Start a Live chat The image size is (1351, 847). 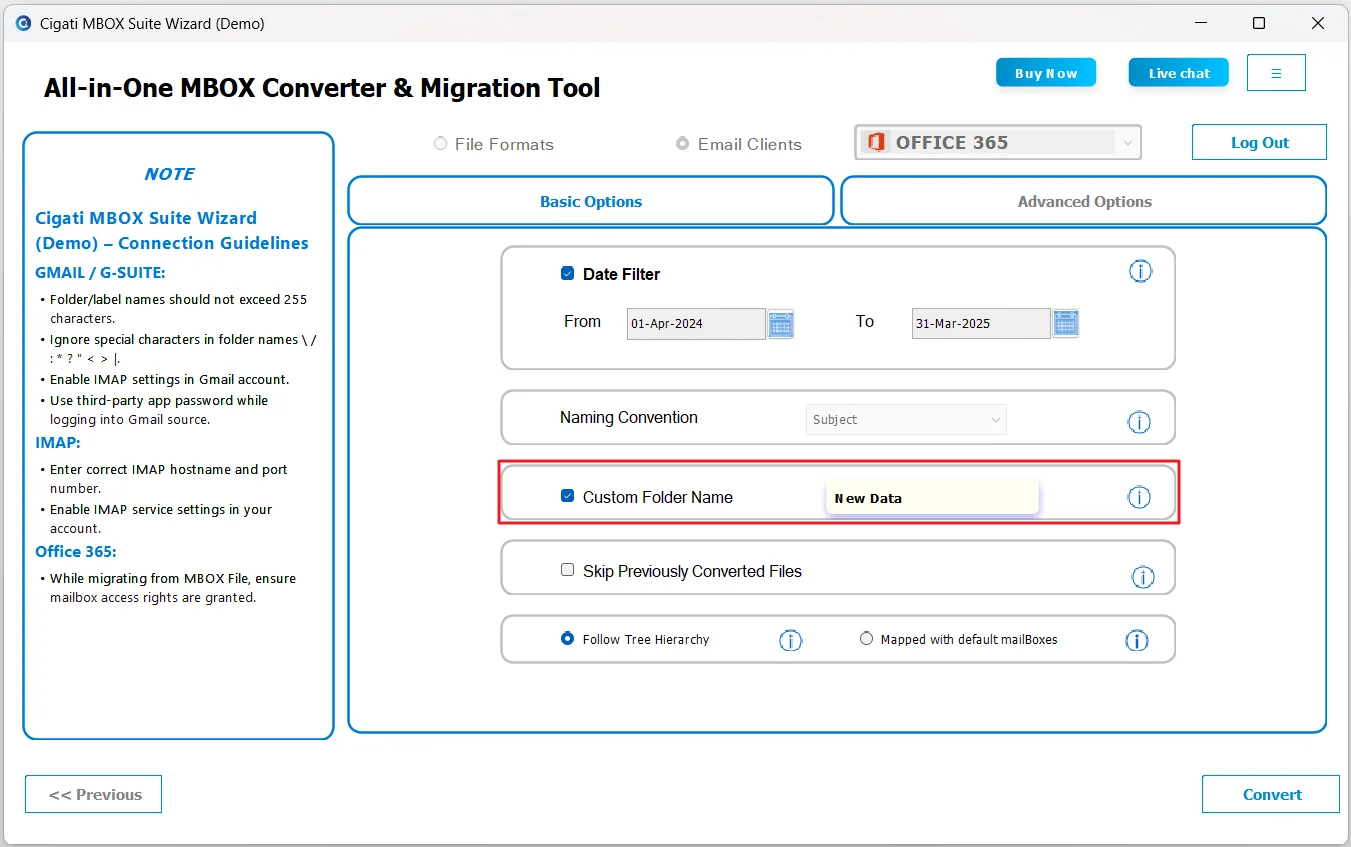click(x=1179, y=73)
